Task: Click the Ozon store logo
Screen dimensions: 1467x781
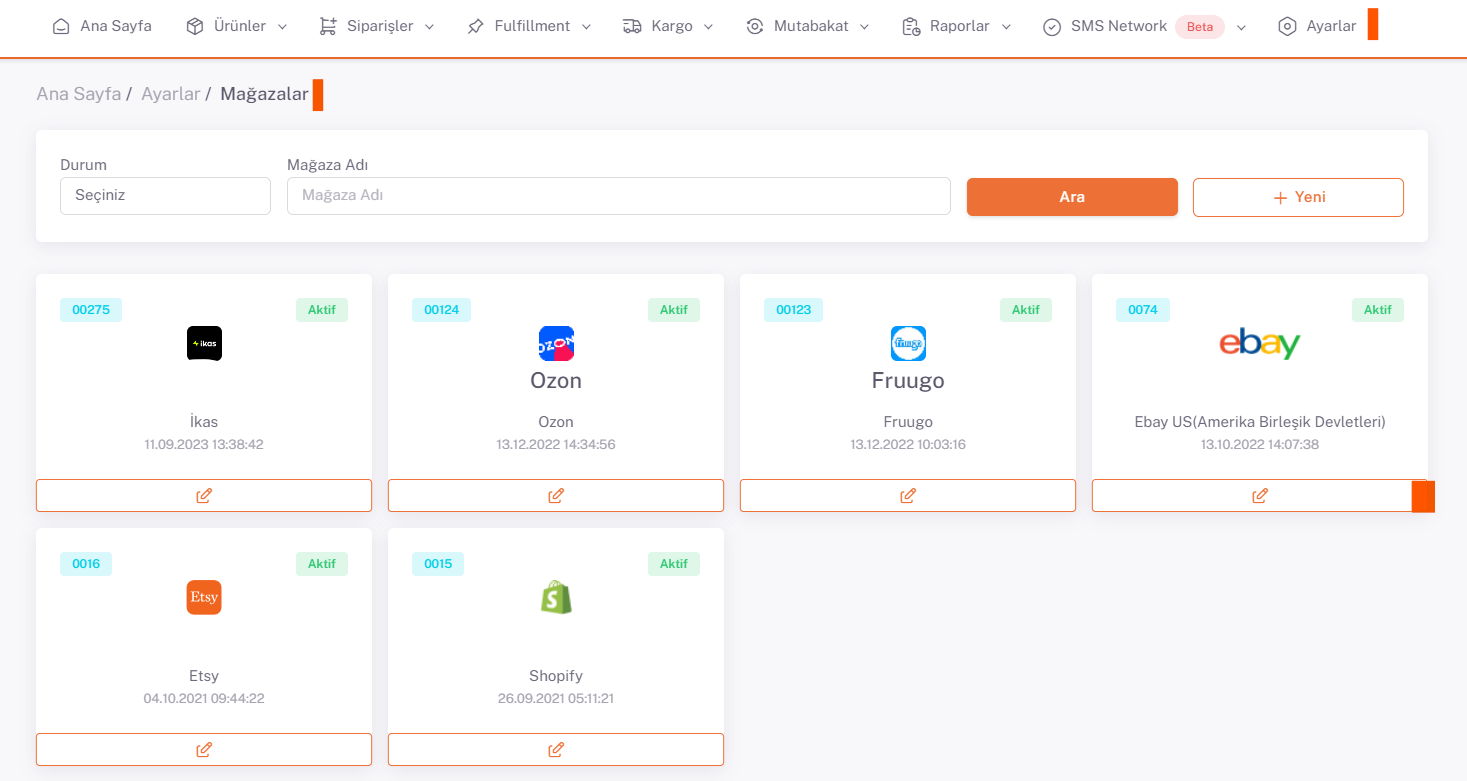Action: click(556, 344)
